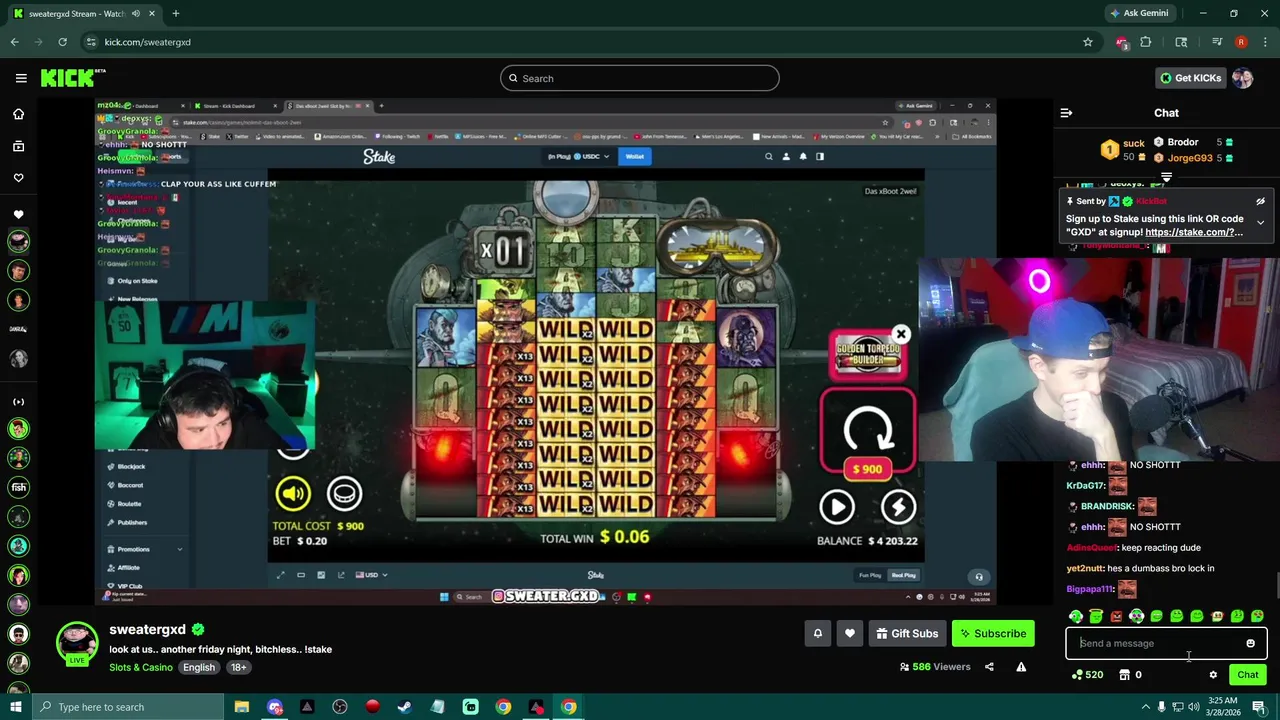This screenshot has width=1280, height=720.
Task: Expand pinned message with chevron
Action: pyautogui.click(x=1260, y=222)
